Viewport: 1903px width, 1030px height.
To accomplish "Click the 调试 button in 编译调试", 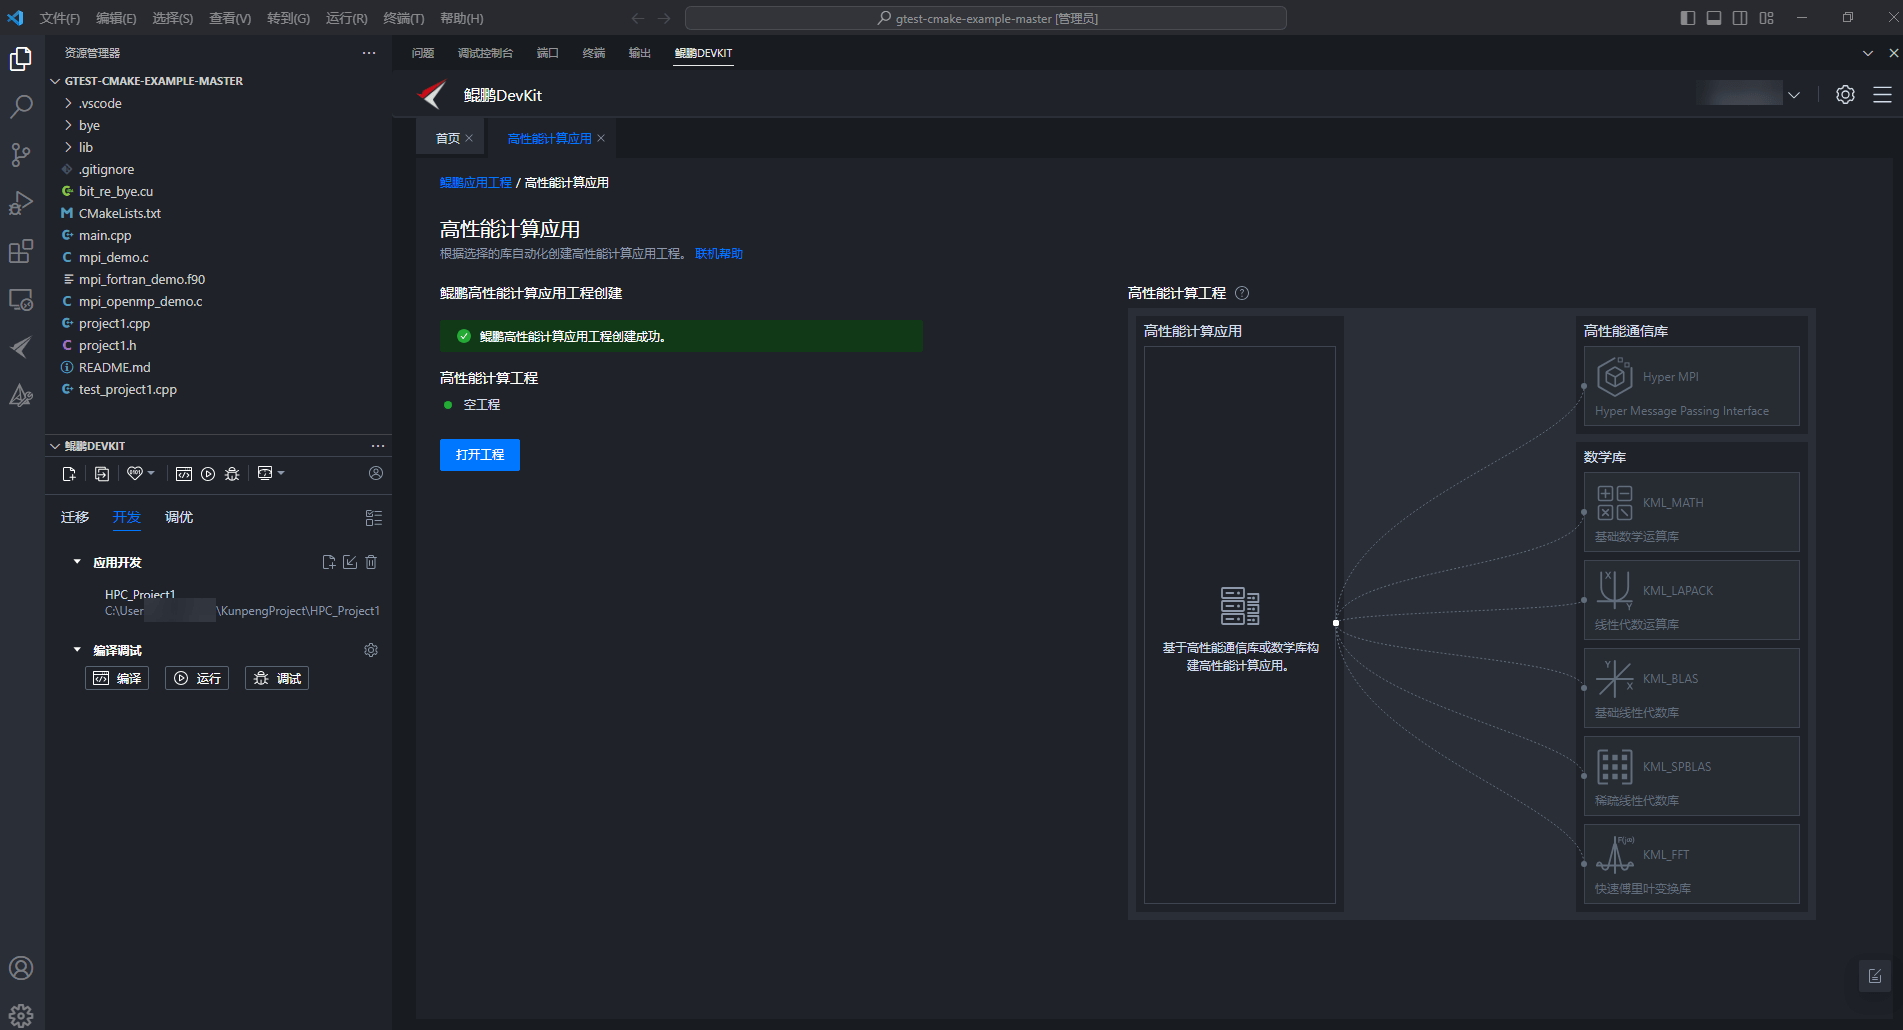I will pyautogui.click(x=277, y=678).
